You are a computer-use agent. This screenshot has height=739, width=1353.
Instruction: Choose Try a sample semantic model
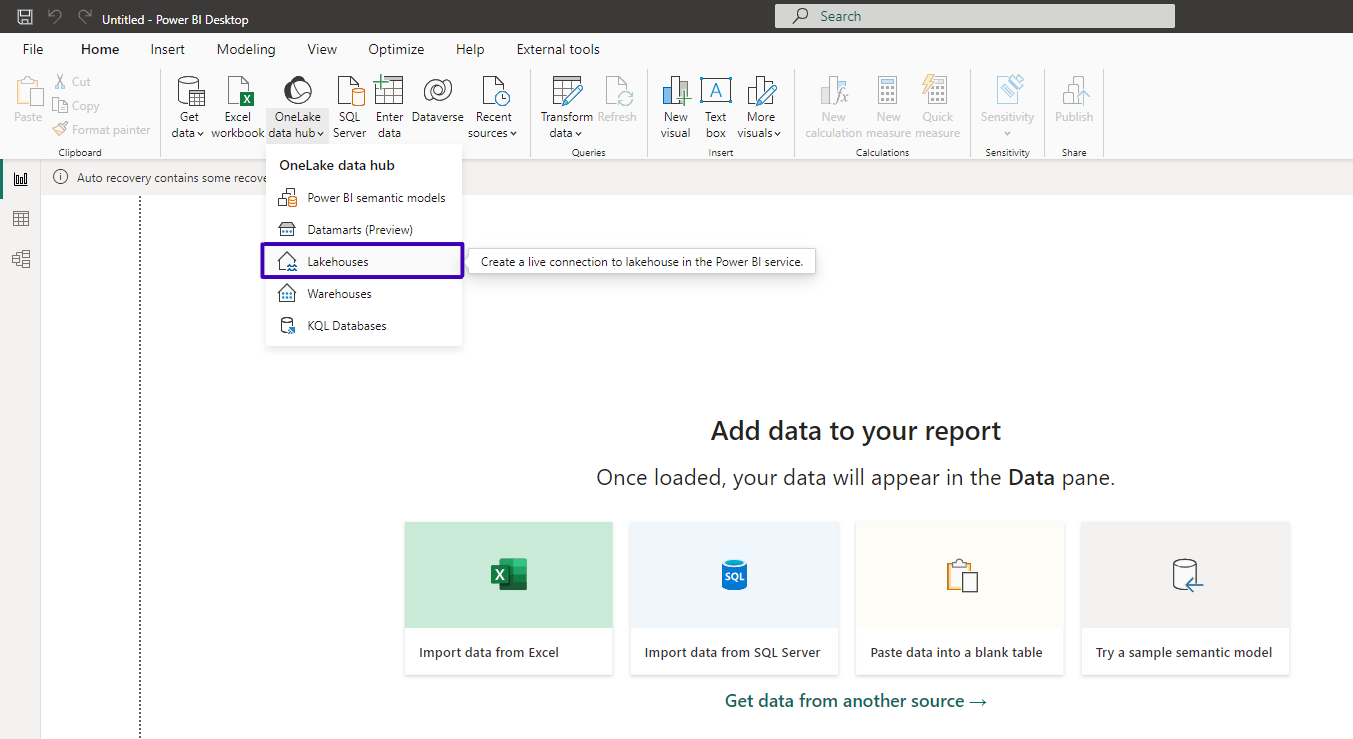pos(1184,598)
